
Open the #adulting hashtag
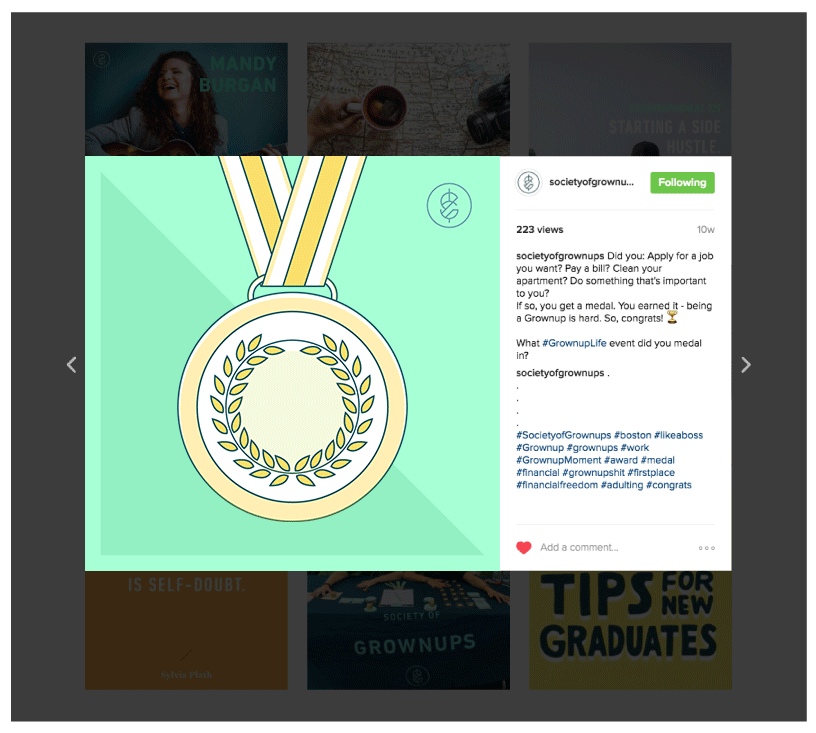click(622, 485)
